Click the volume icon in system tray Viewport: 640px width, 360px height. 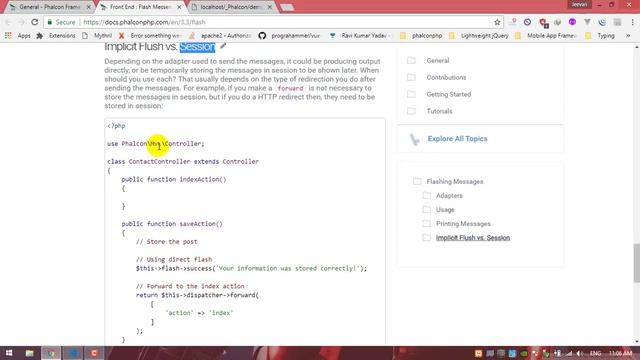pyautogui.click(x=579, y=353)
